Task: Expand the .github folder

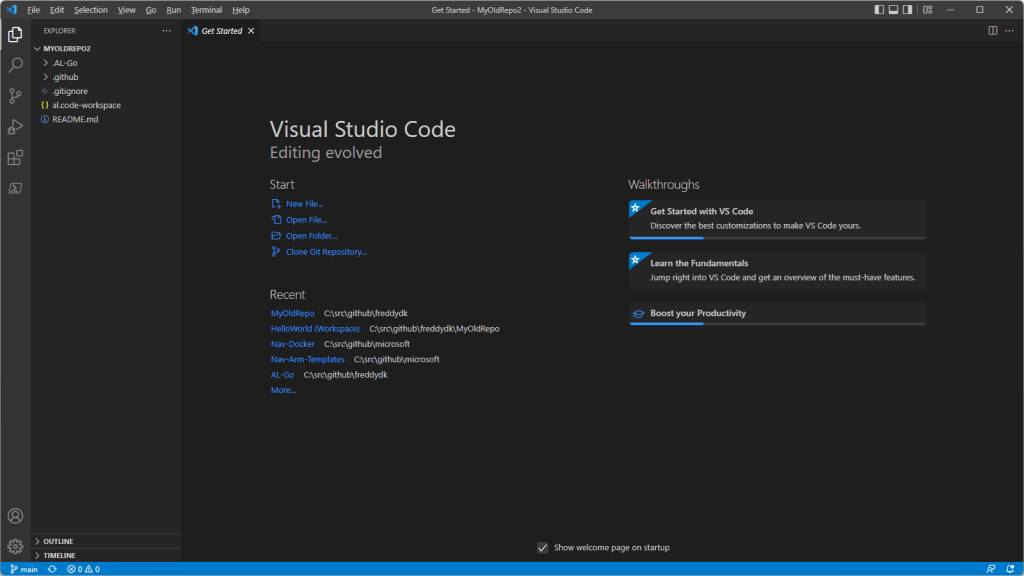Action: coord(107,77)
